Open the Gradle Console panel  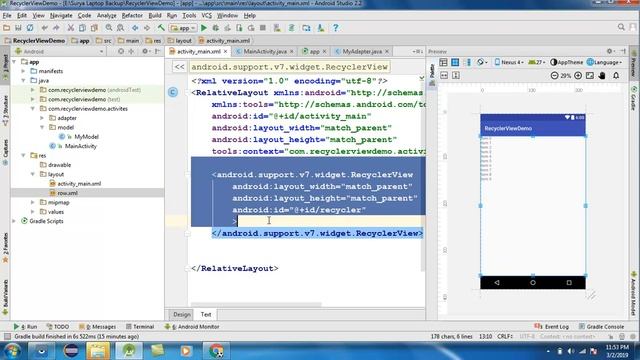(x=601, y=327)
